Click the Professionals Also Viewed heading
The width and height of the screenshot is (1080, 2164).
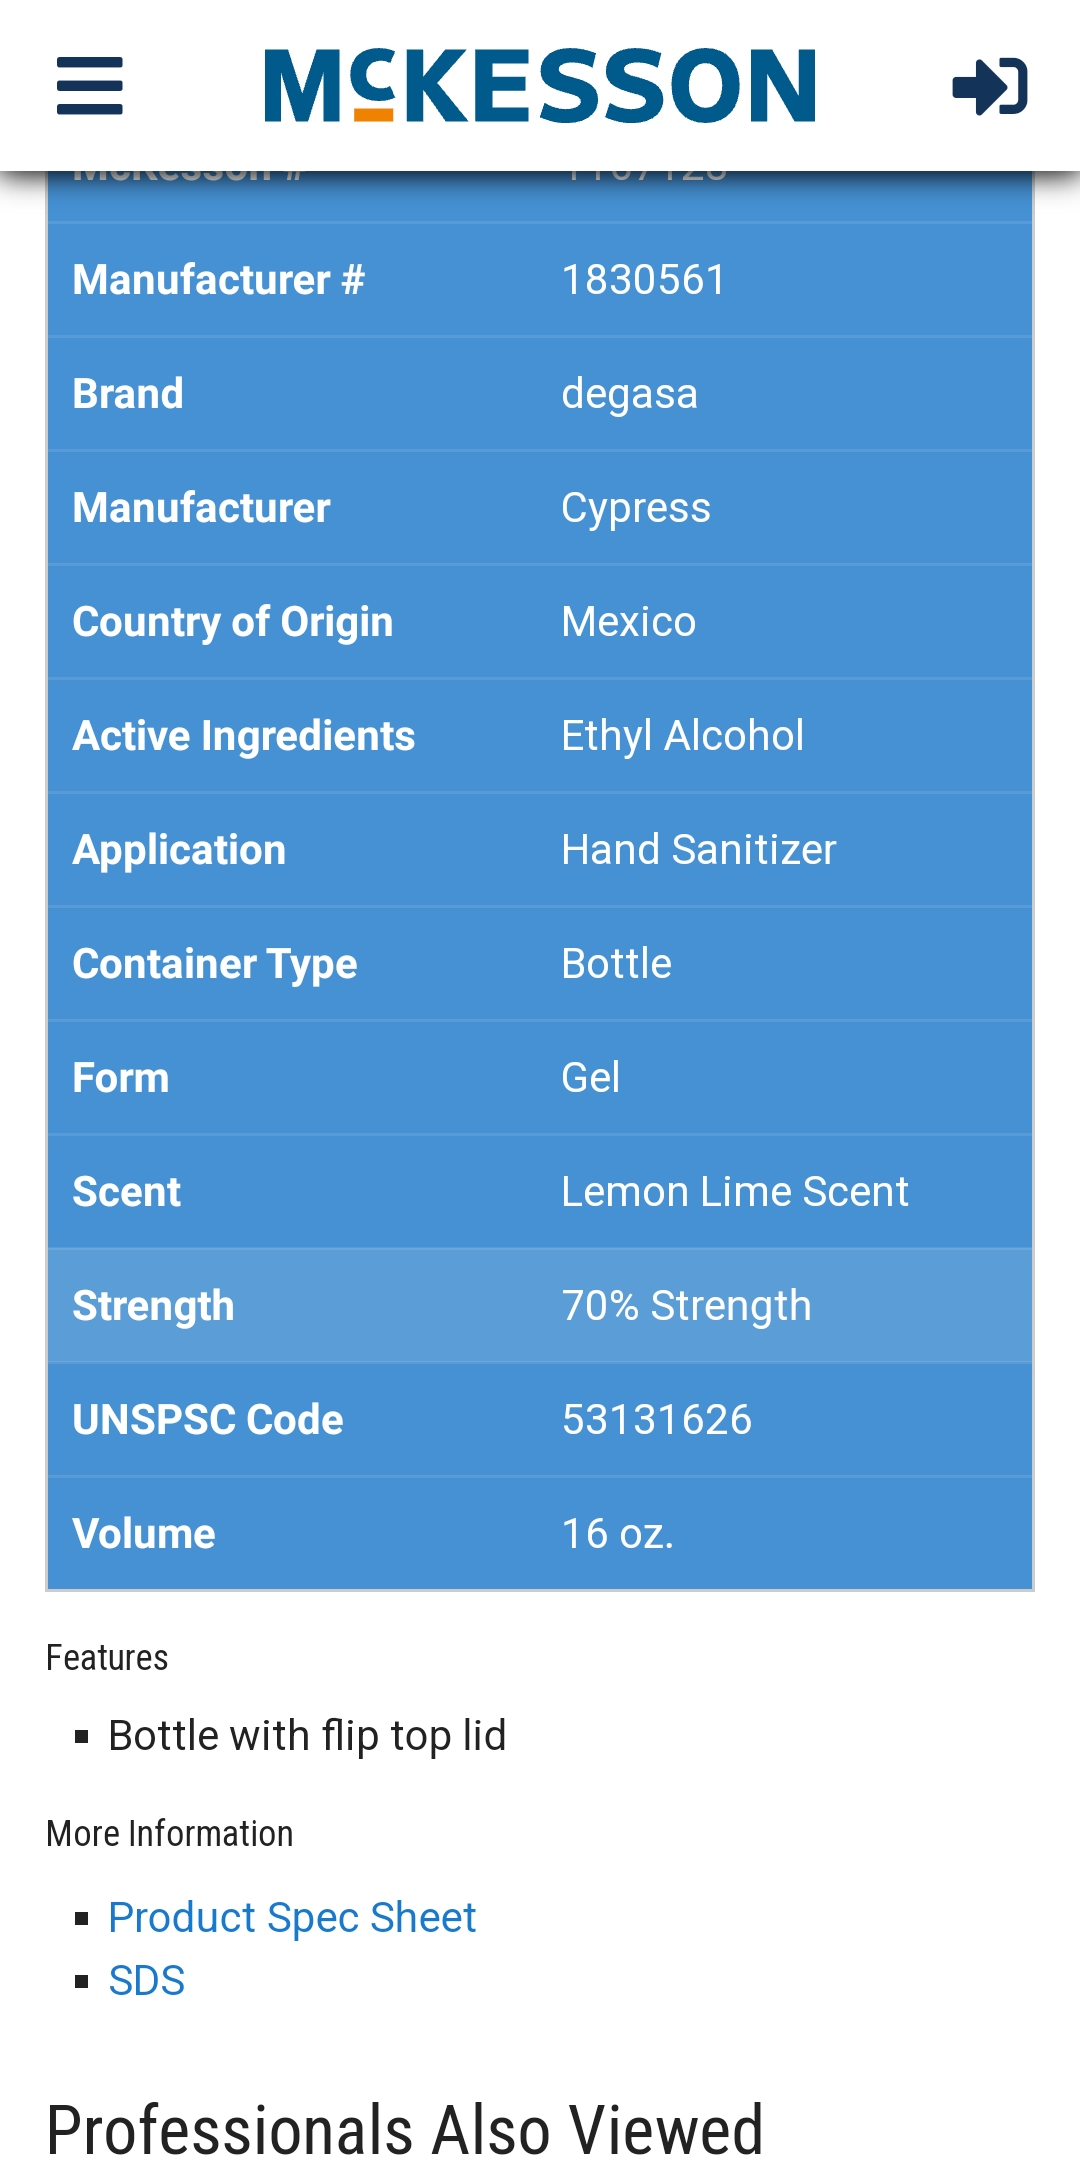tap(405, 2130)
